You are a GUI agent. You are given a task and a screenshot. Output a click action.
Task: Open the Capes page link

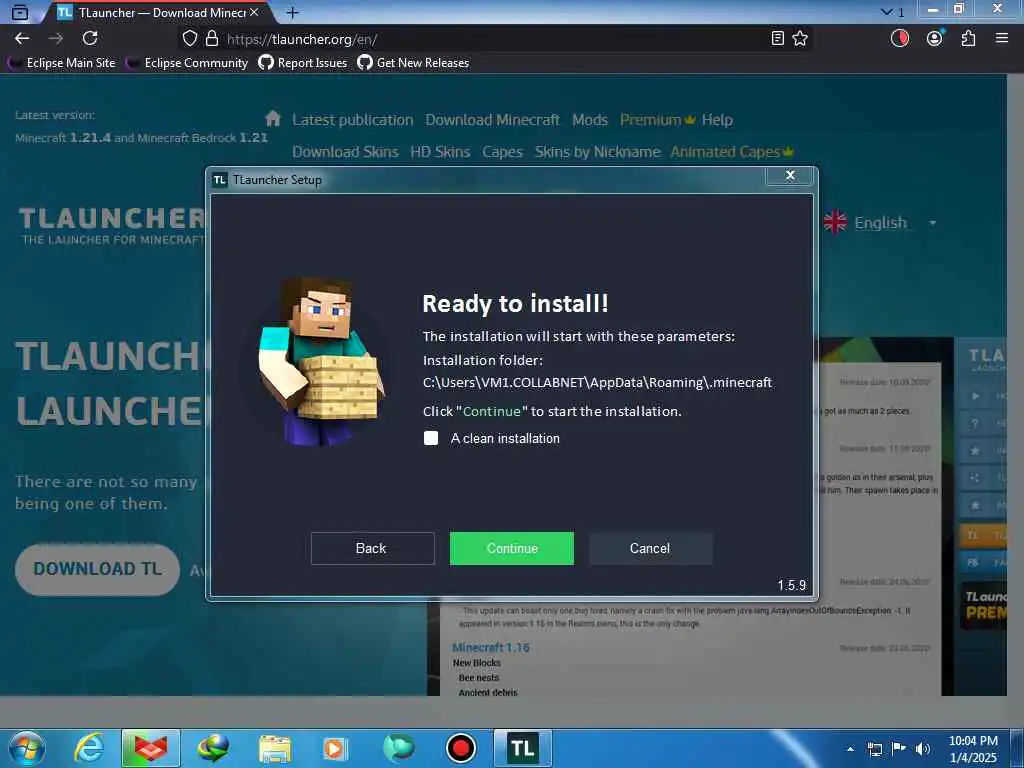click(x=502, y=152)
